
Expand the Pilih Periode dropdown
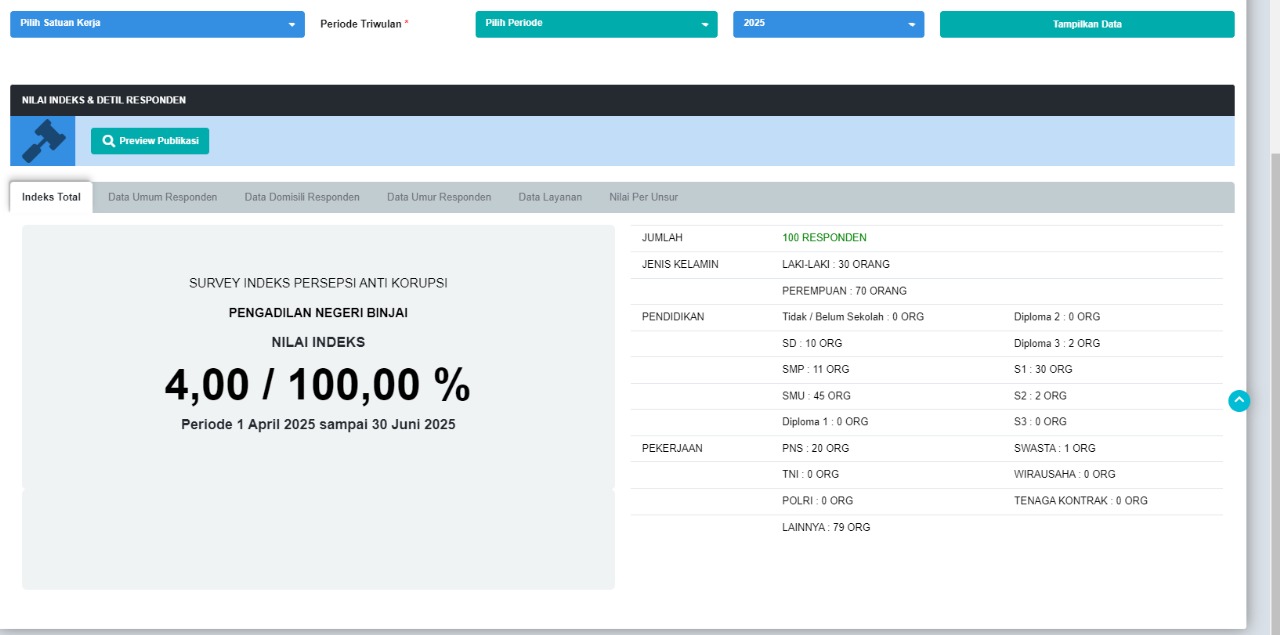point(596,24)
